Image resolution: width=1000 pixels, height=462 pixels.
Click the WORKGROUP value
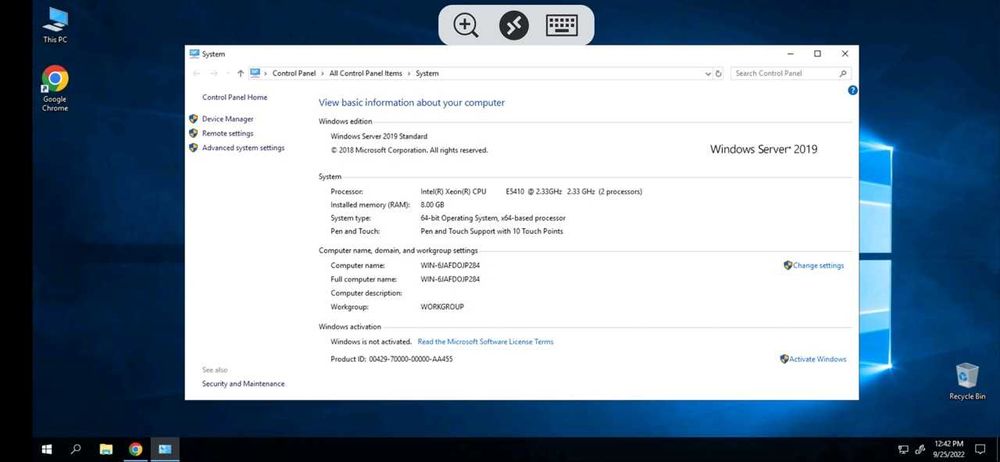442,307
